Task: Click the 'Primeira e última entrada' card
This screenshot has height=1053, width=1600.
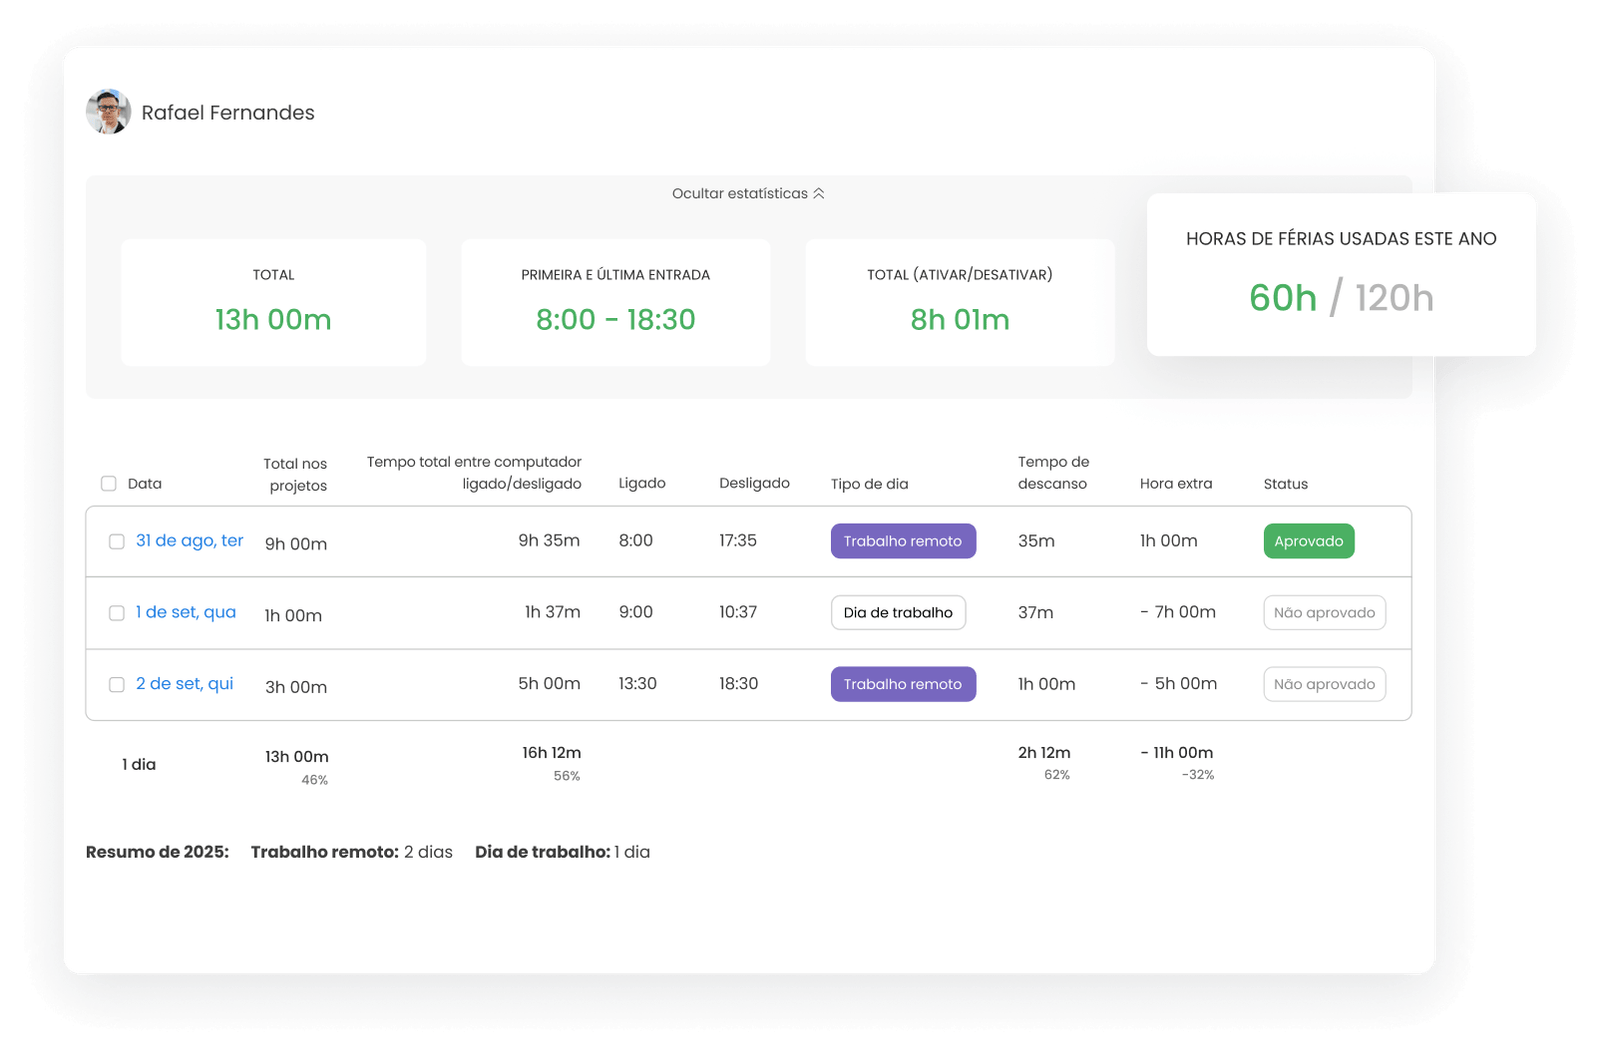Action: [615, 302]
